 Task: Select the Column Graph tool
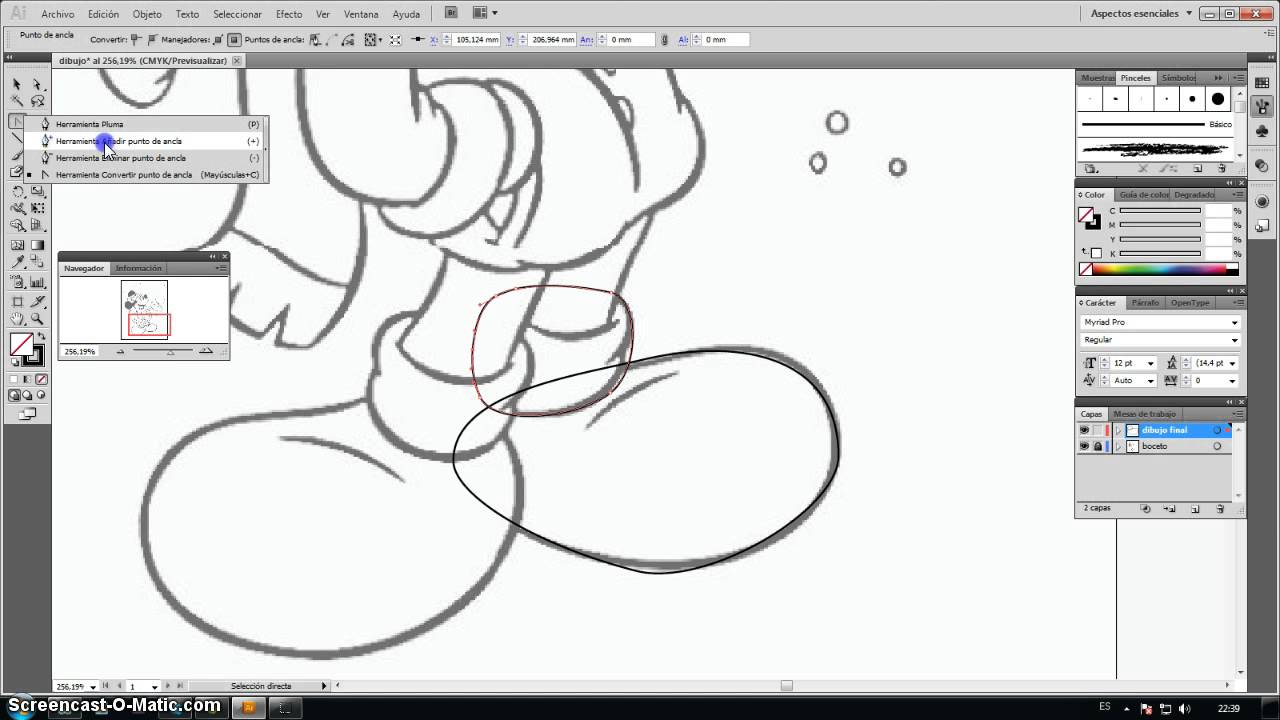click(x=38, y=283)
